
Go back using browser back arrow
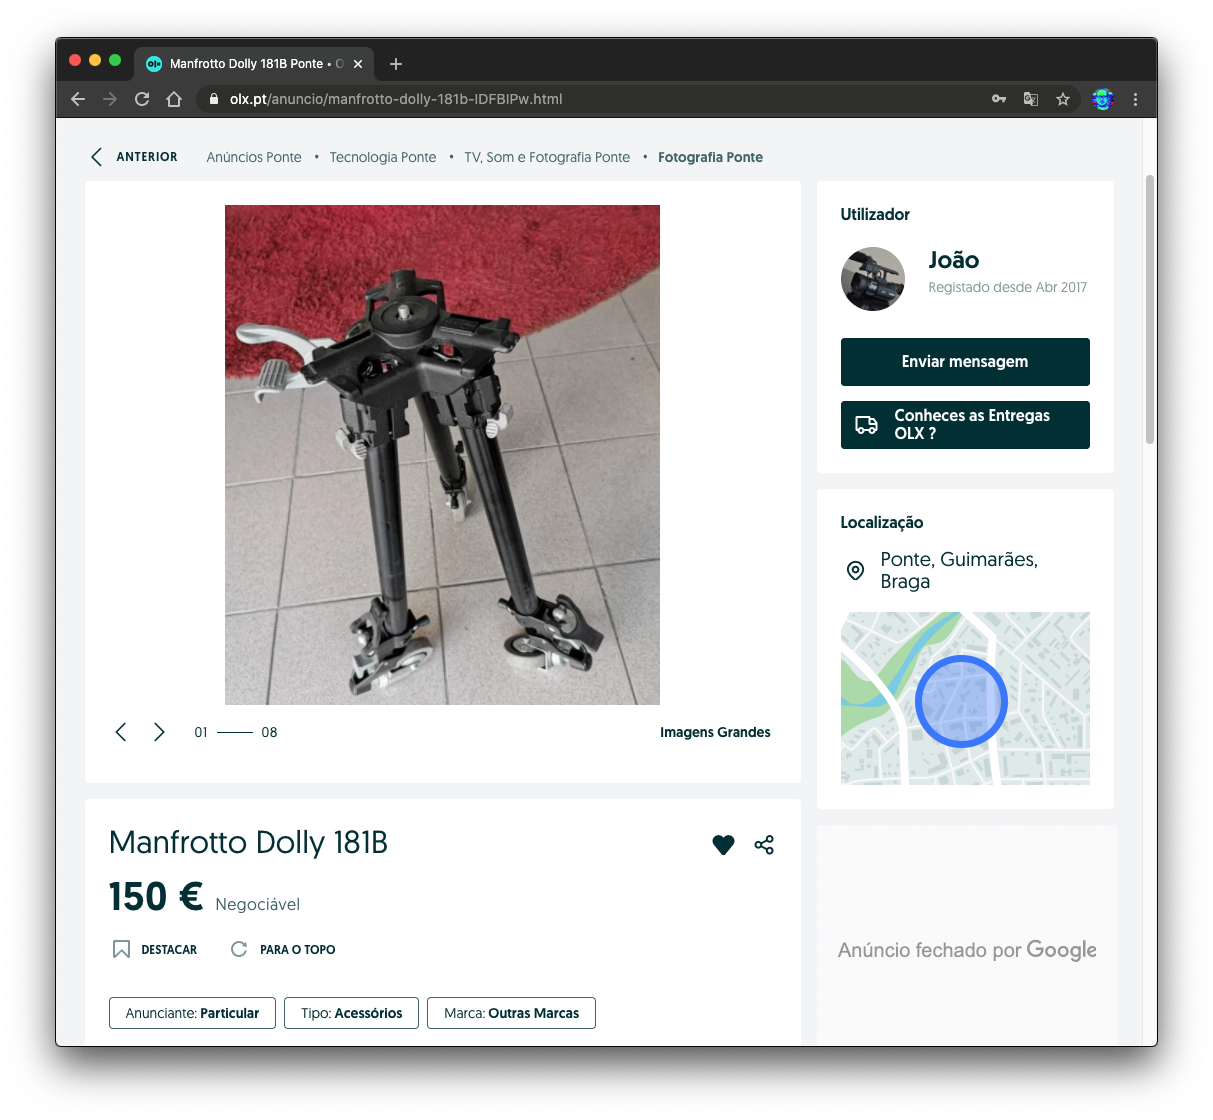pyautogui.click(x=78, y=99)
